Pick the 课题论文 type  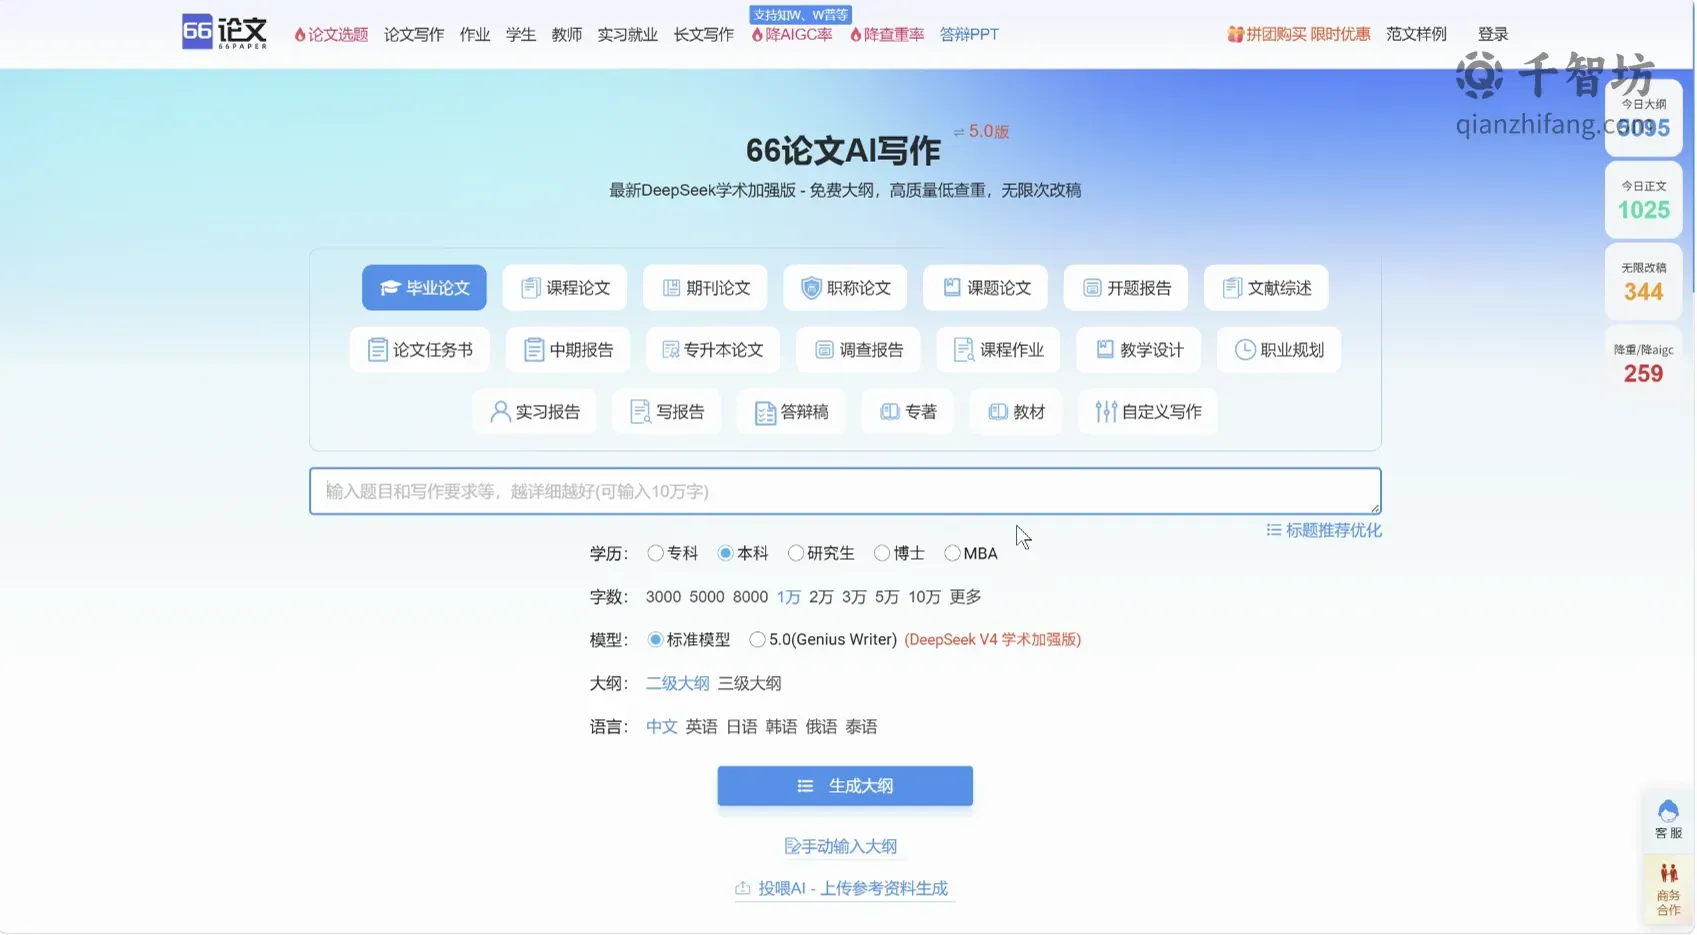pos(985,288)
